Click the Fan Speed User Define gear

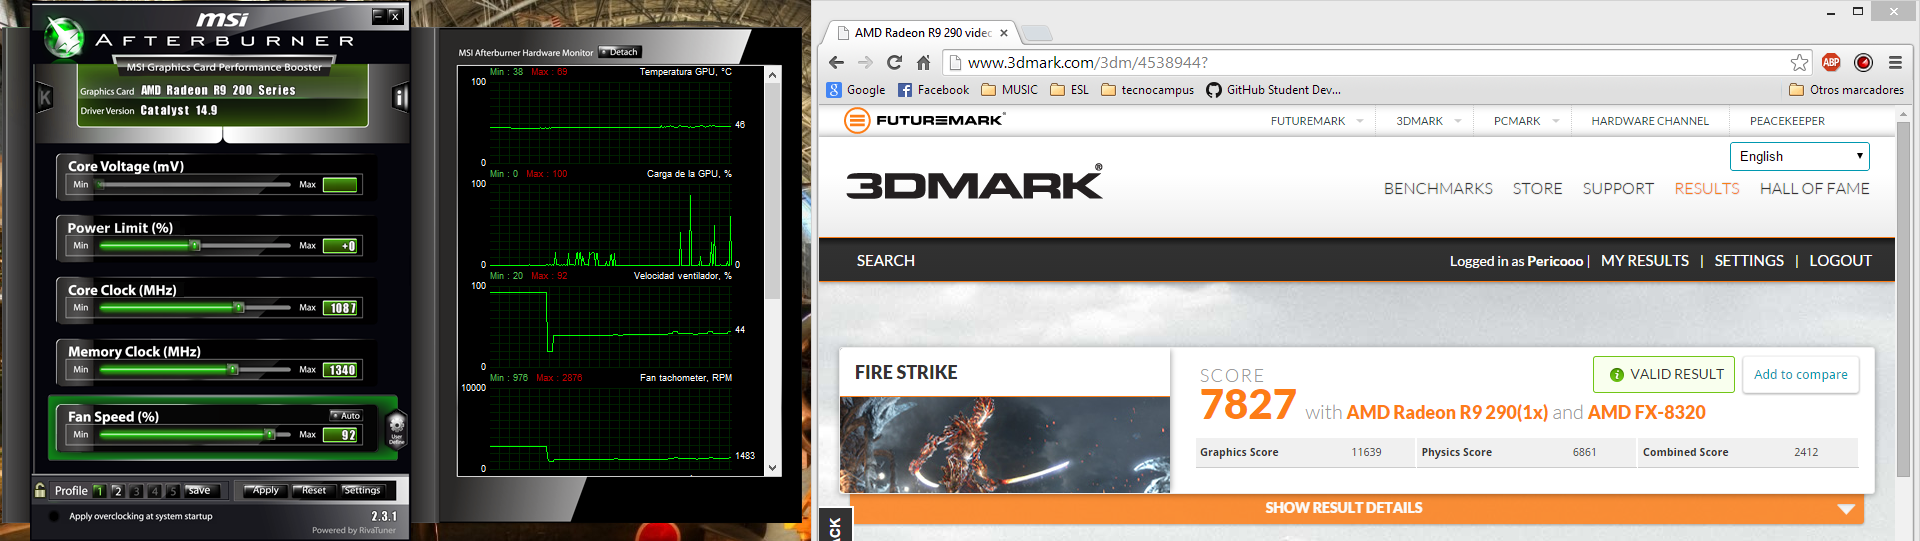click(x=396, y=429)
